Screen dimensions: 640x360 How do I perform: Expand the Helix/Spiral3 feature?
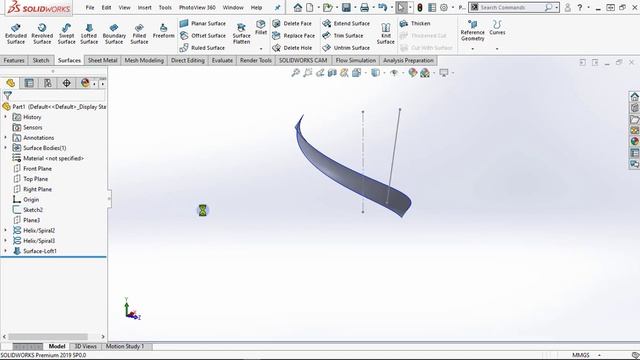click(6, 241)
